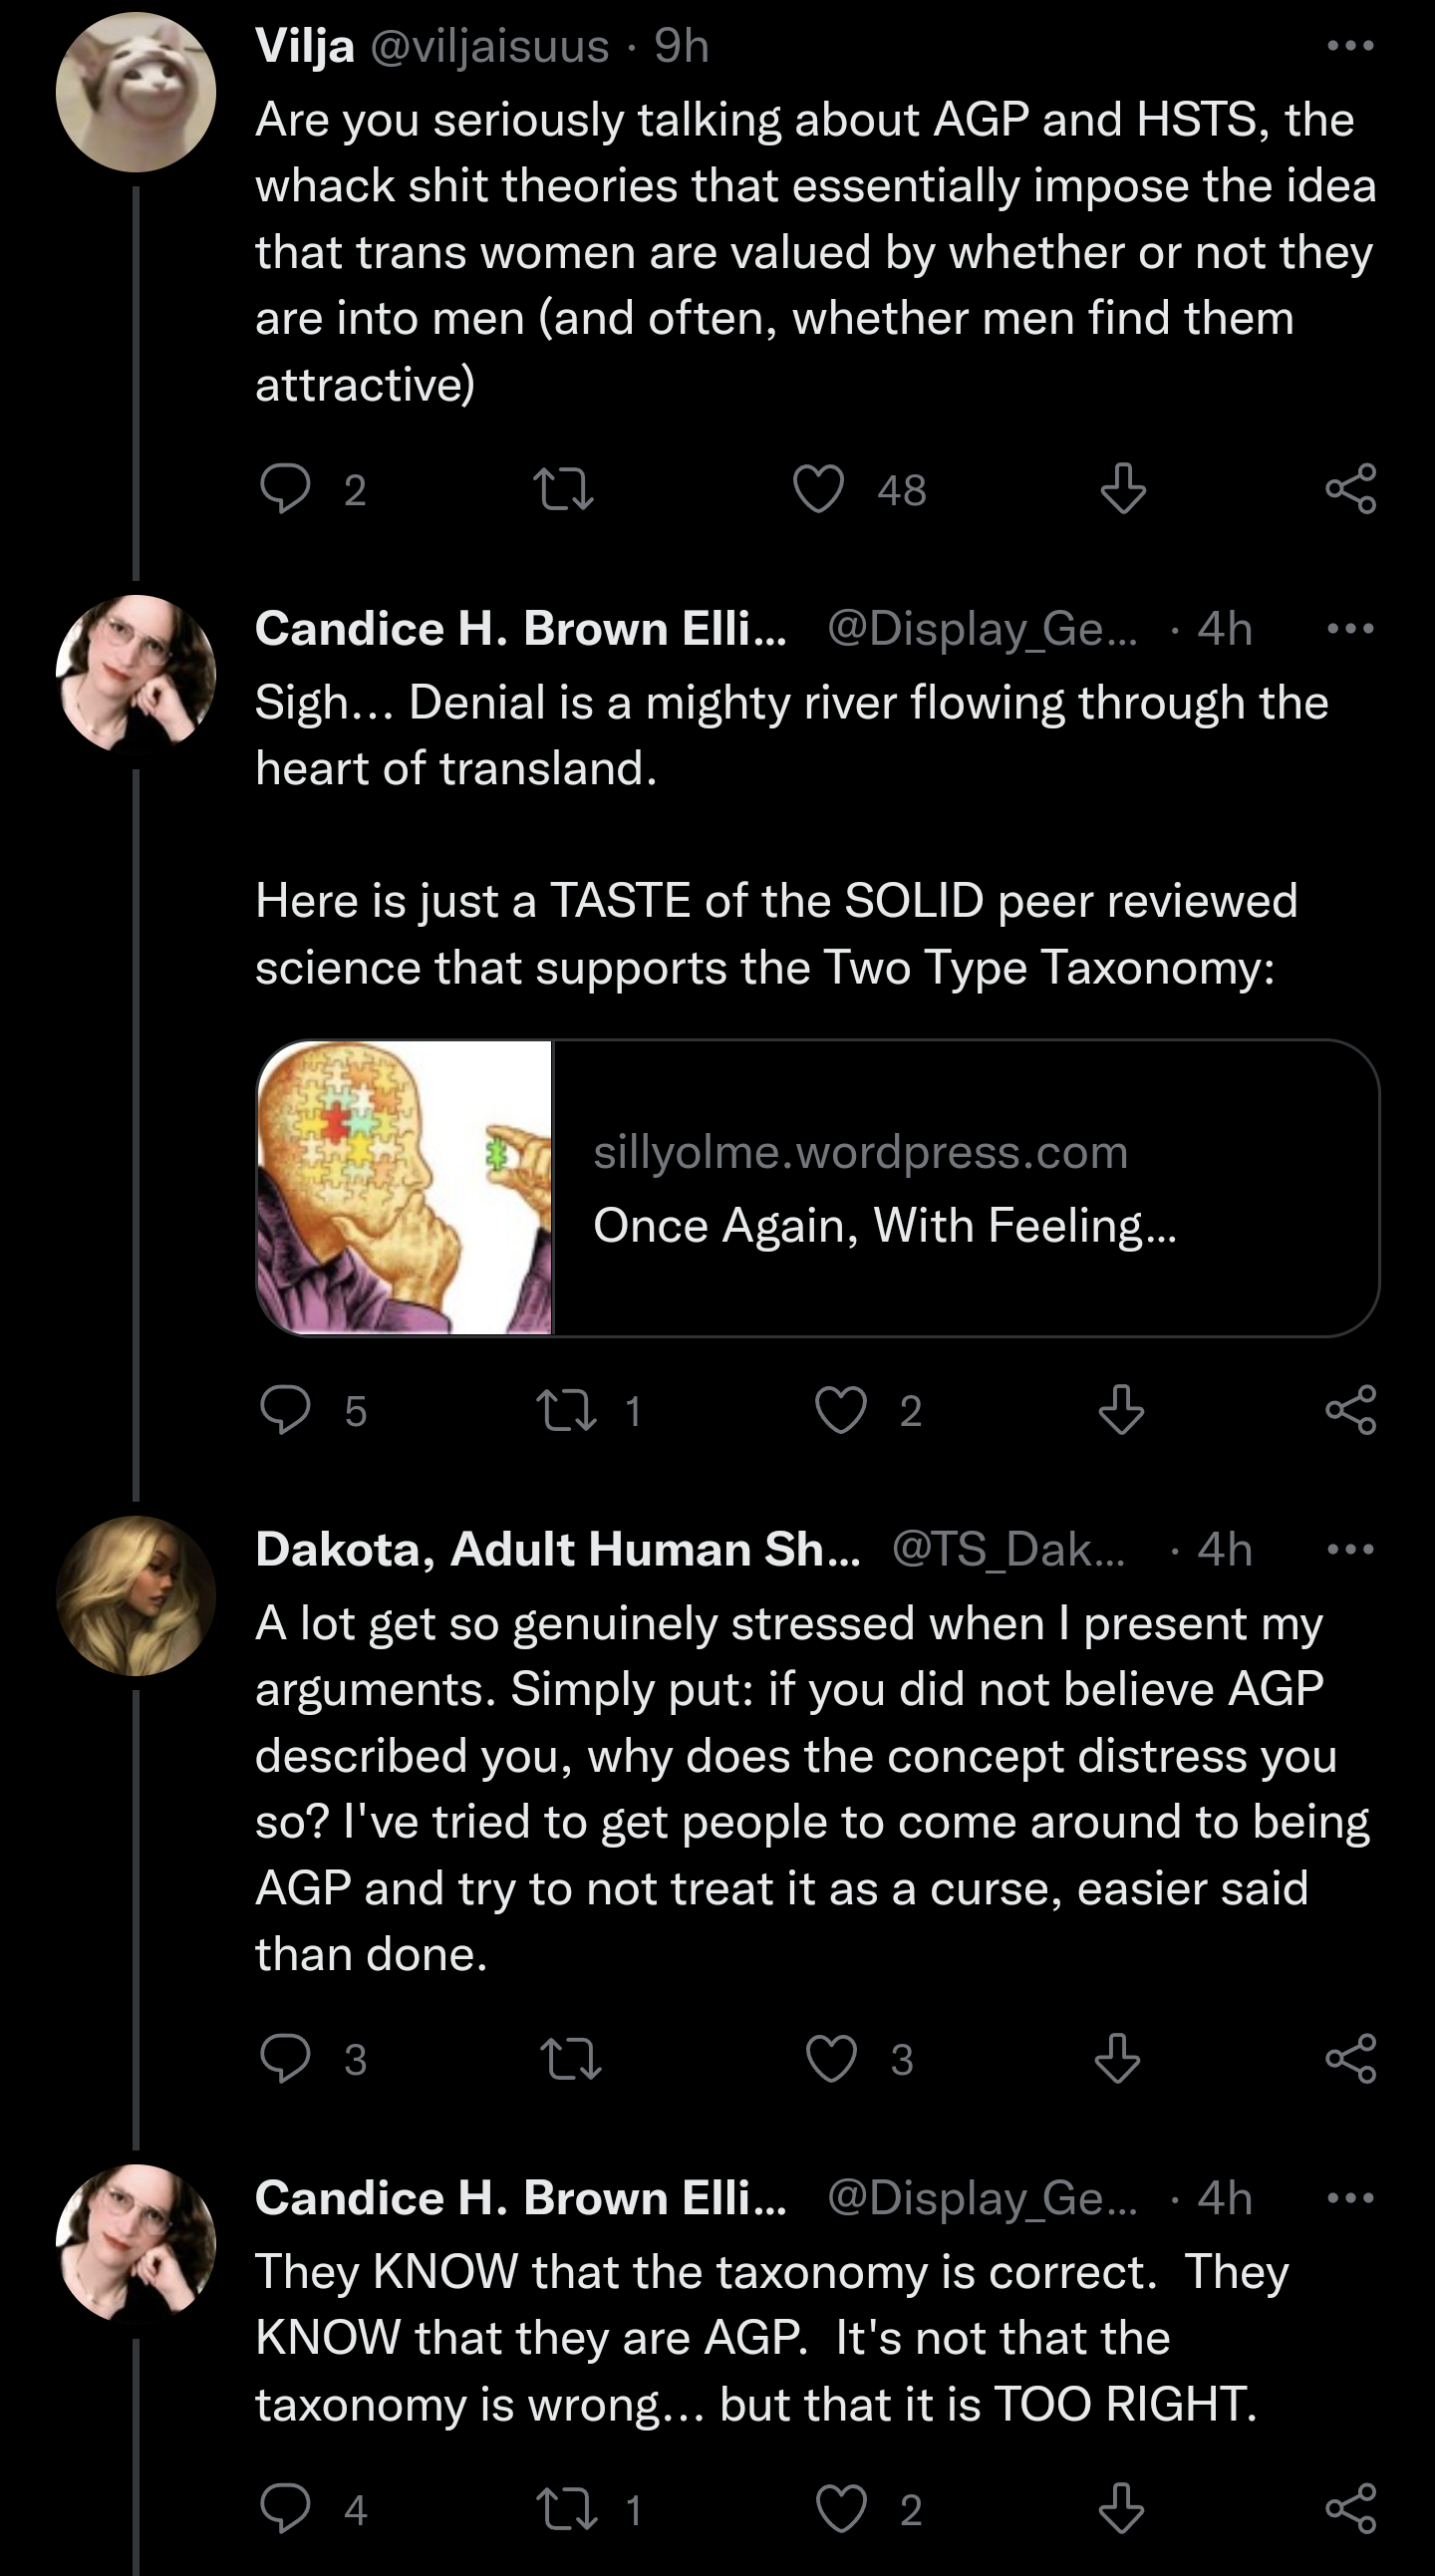1435x2576 pixels.
Task: Open more options on Vilja's tweet
Action: point(1350,46)
